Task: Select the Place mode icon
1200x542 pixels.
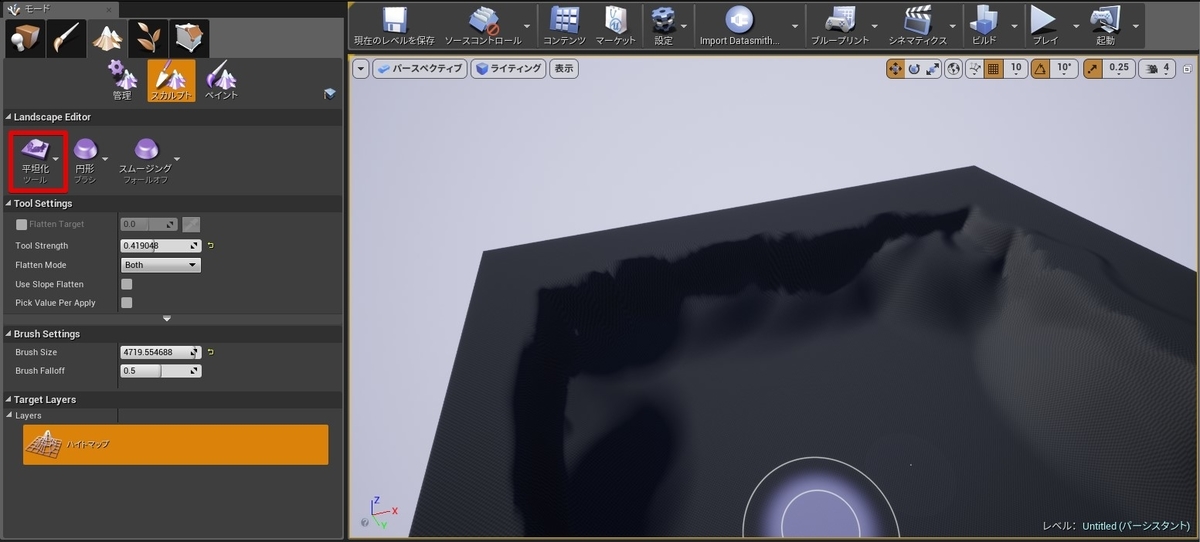Action: 25,38
